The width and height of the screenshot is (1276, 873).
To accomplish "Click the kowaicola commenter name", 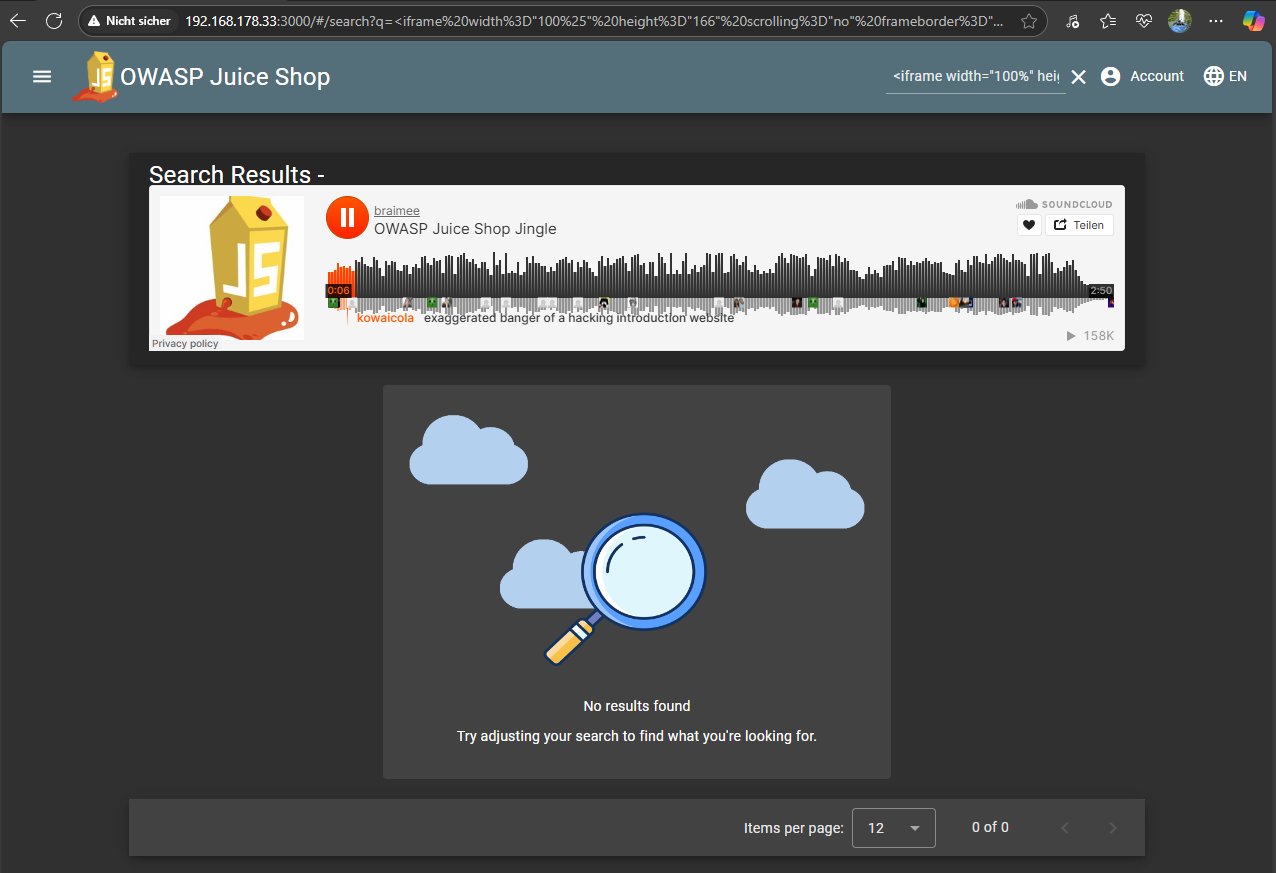I will click(385, 318).
